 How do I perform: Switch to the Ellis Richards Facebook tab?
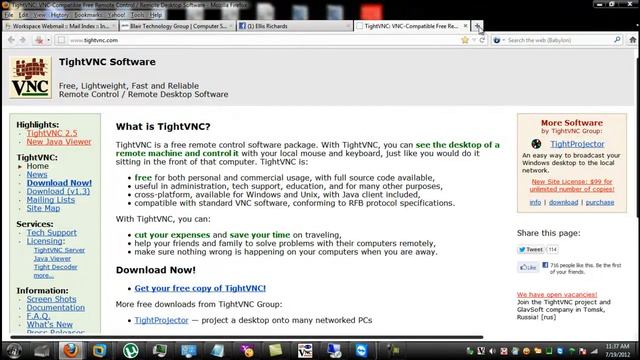(295, 26)
